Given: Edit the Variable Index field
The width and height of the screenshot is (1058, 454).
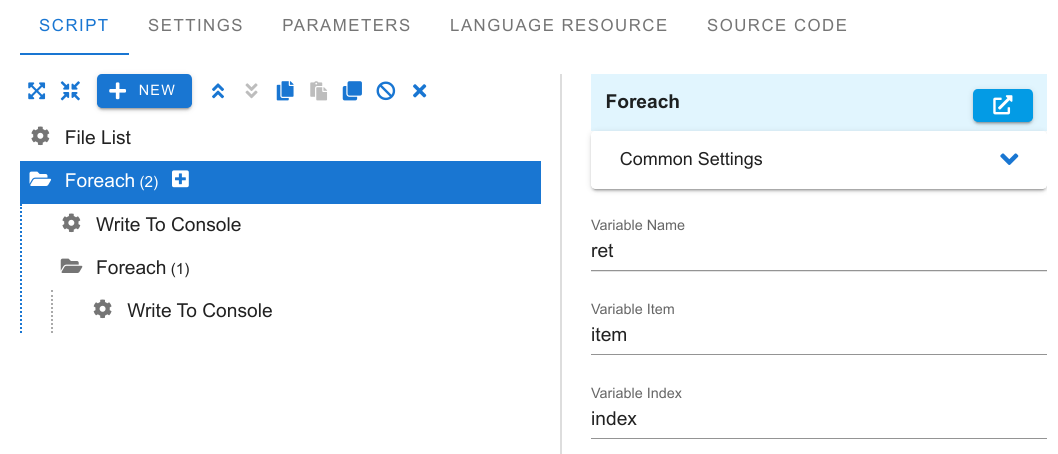Looking at the screenshot, I should pyautogui.click(x=818, y=419).
